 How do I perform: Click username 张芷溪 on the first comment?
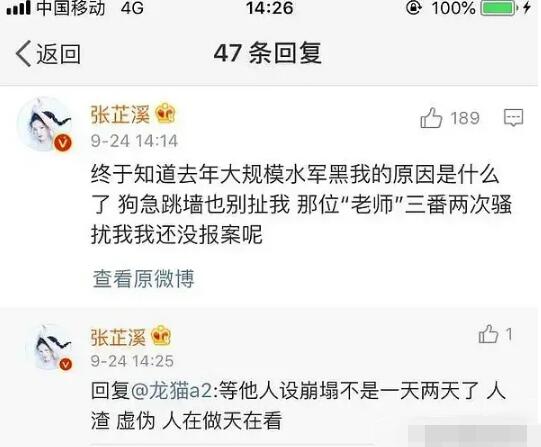[120, 115]
